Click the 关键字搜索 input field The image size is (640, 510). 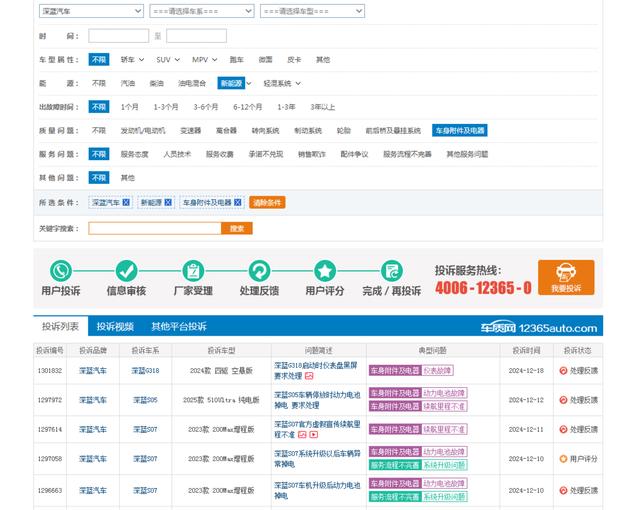(155, 228)
